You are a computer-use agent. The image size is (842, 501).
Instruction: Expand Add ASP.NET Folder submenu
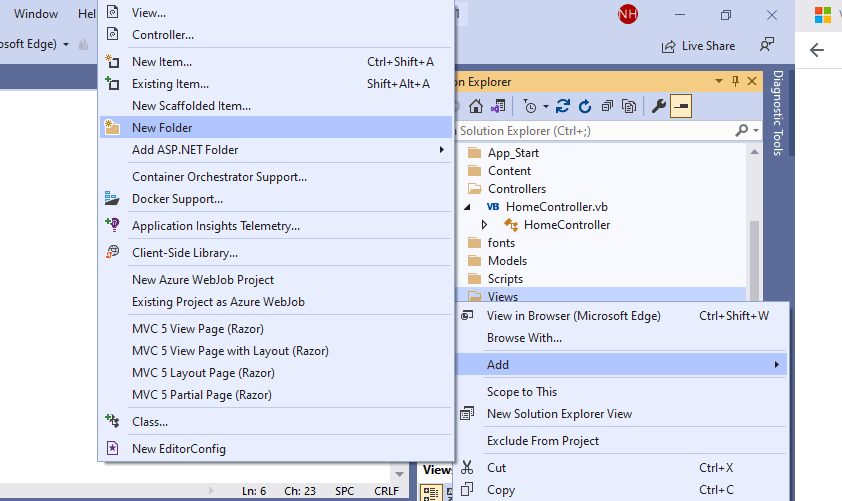tap(275, 150)
